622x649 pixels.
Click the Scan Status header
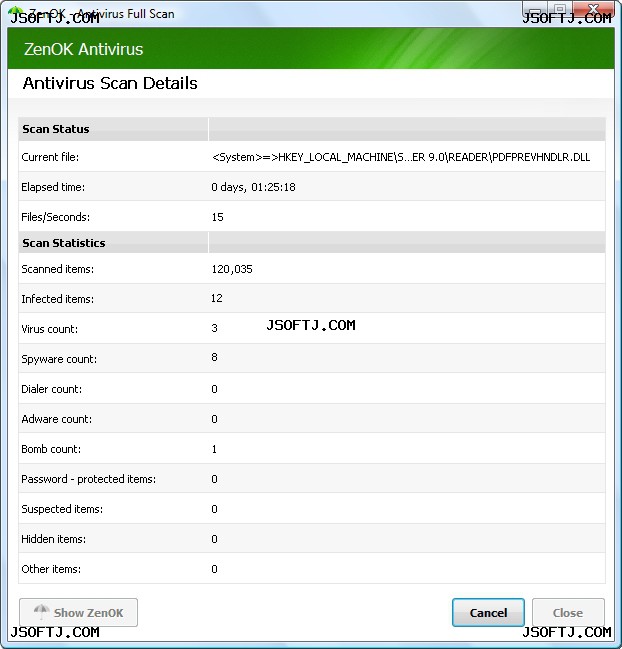[x=55, y=129]
